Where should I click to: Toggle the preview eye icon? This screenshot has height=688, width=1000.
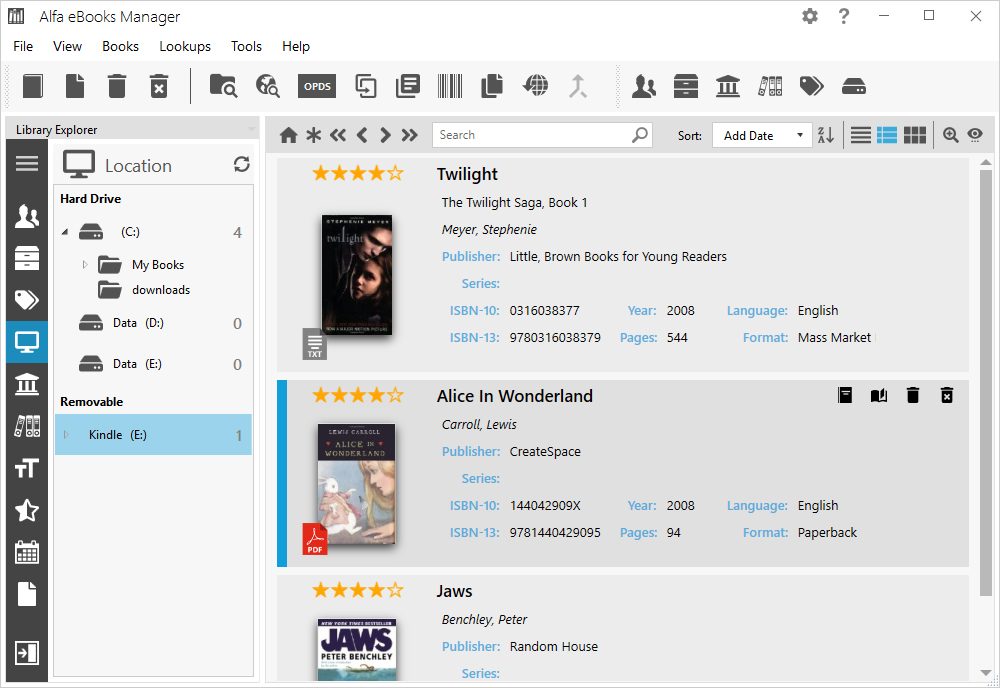coord(975,135)
